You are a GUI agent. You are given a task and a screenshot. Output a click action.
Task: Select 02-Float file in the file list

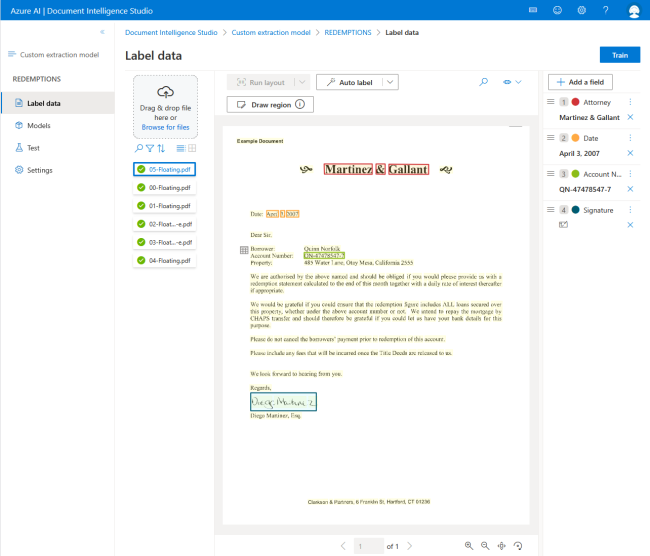coord(164,224)
